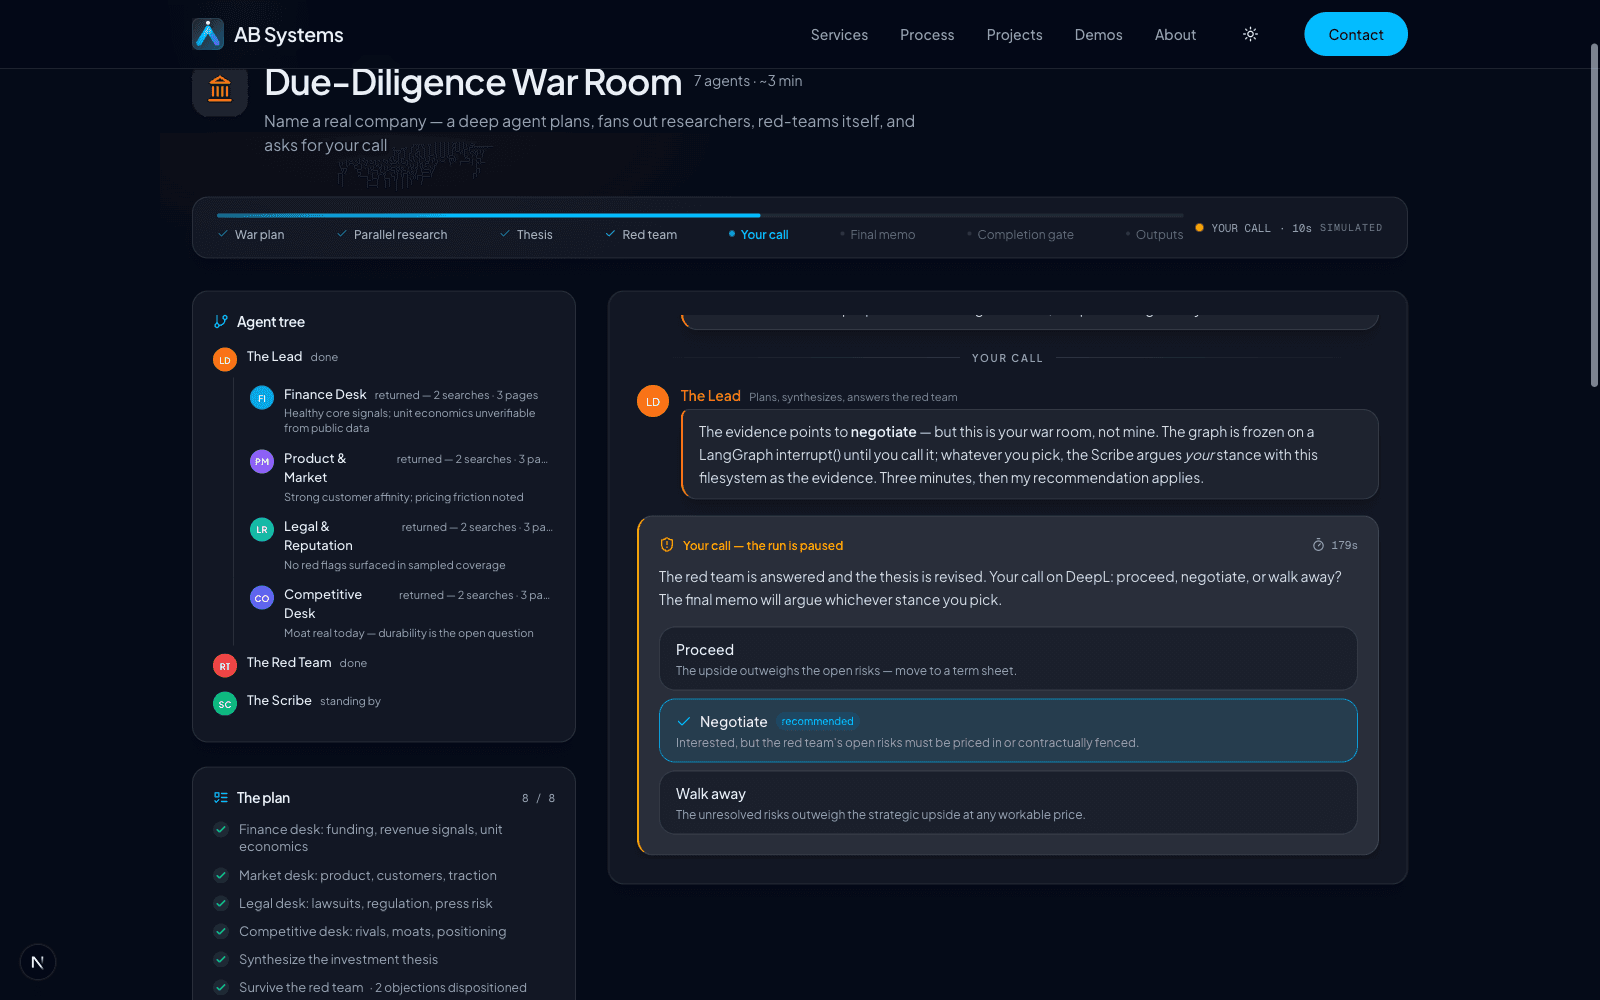Click 'Moat real today' summary text

[x=409, y=633]
